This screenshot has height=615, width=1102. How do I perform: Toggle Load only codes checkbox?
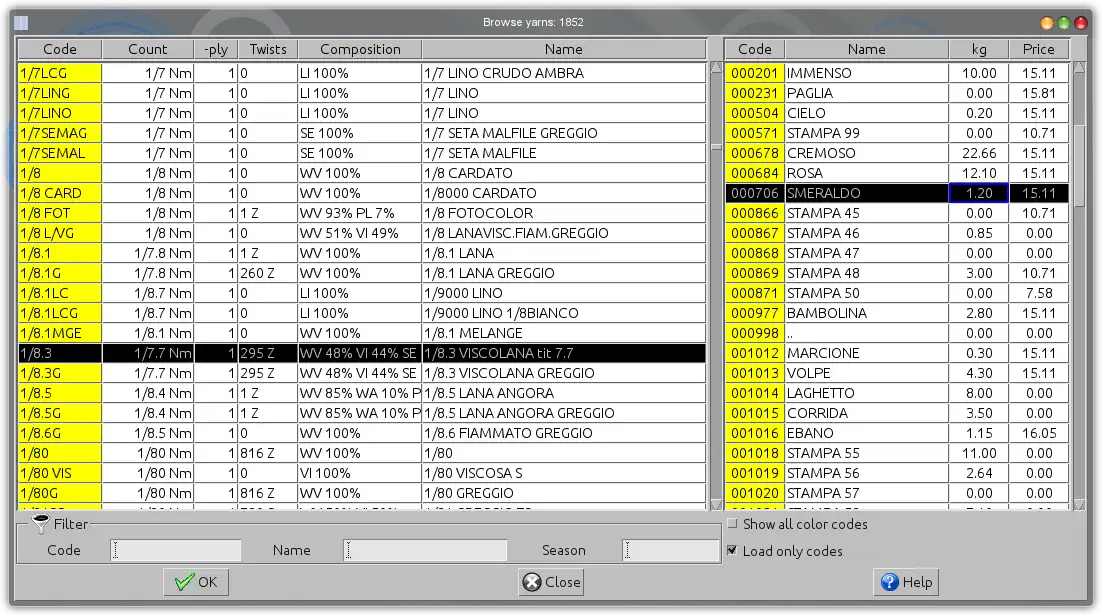coord(732,550)
